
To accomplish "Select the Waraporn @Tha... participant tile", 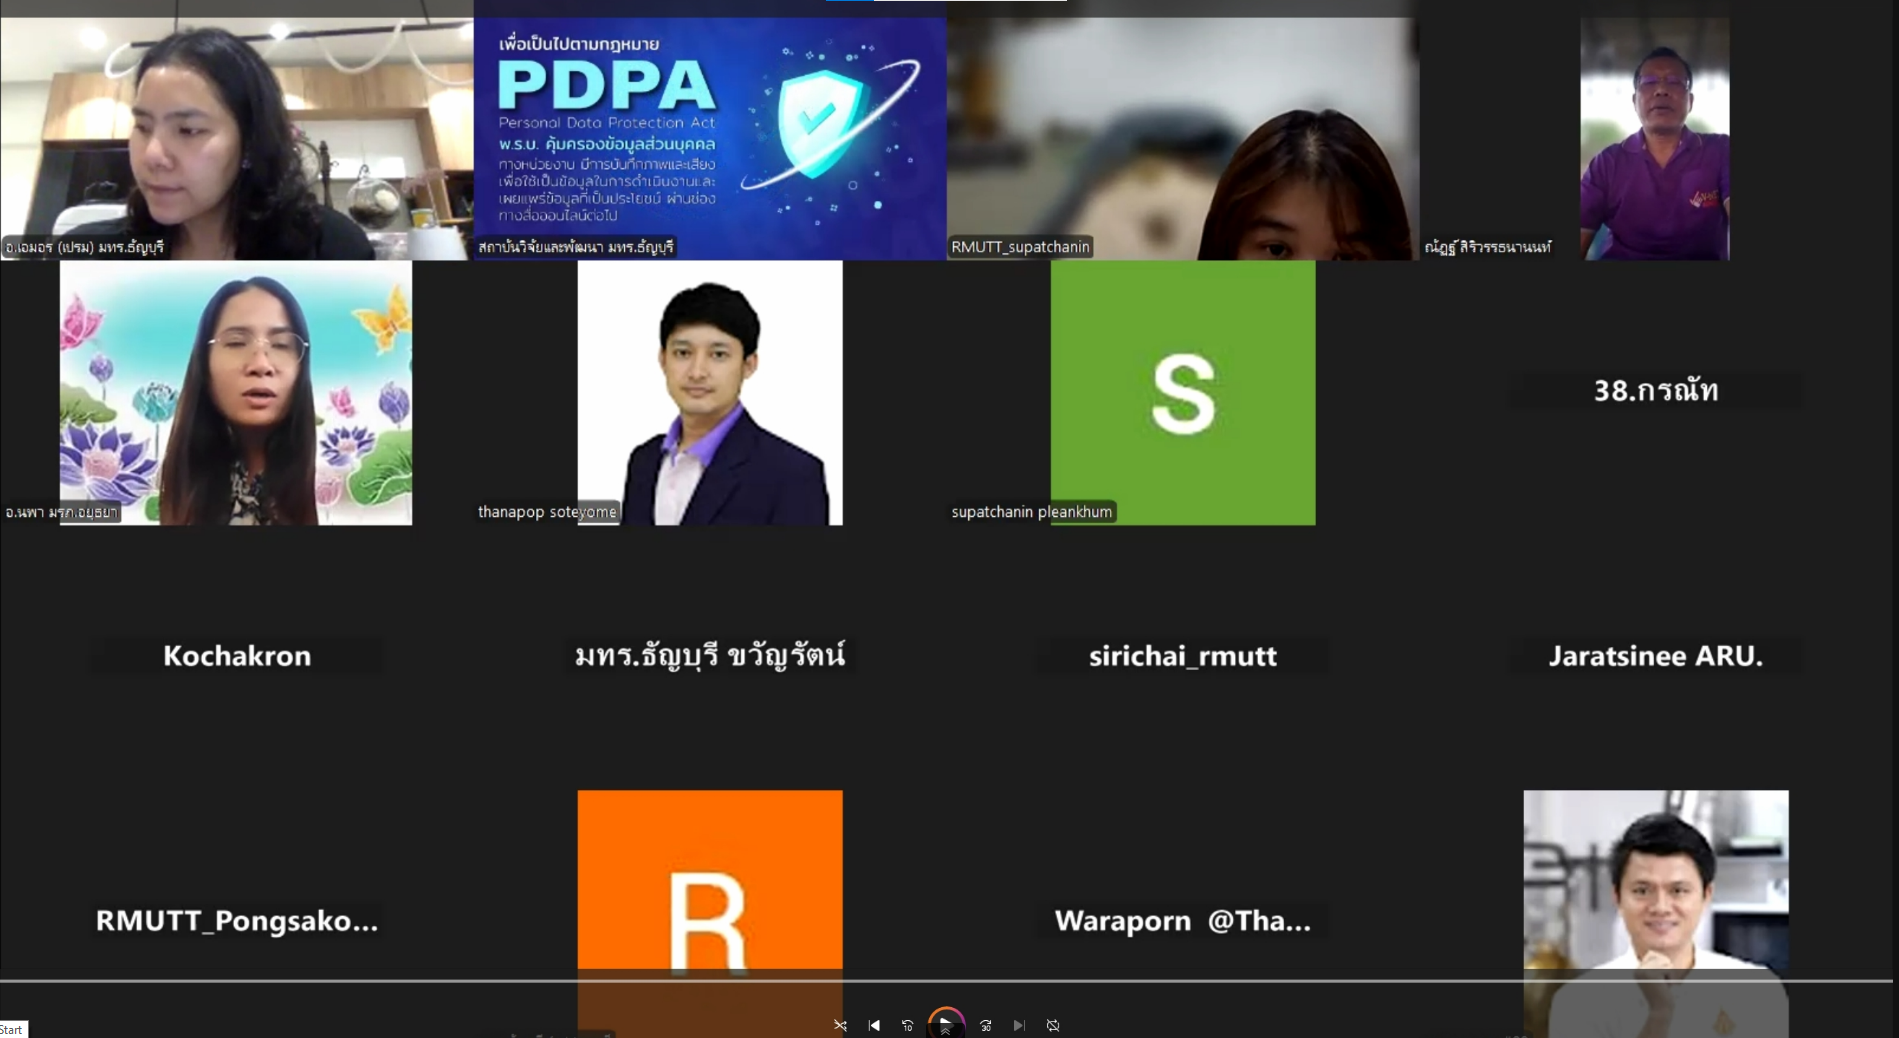I will pyautogui.click(x=1183, y=920).
